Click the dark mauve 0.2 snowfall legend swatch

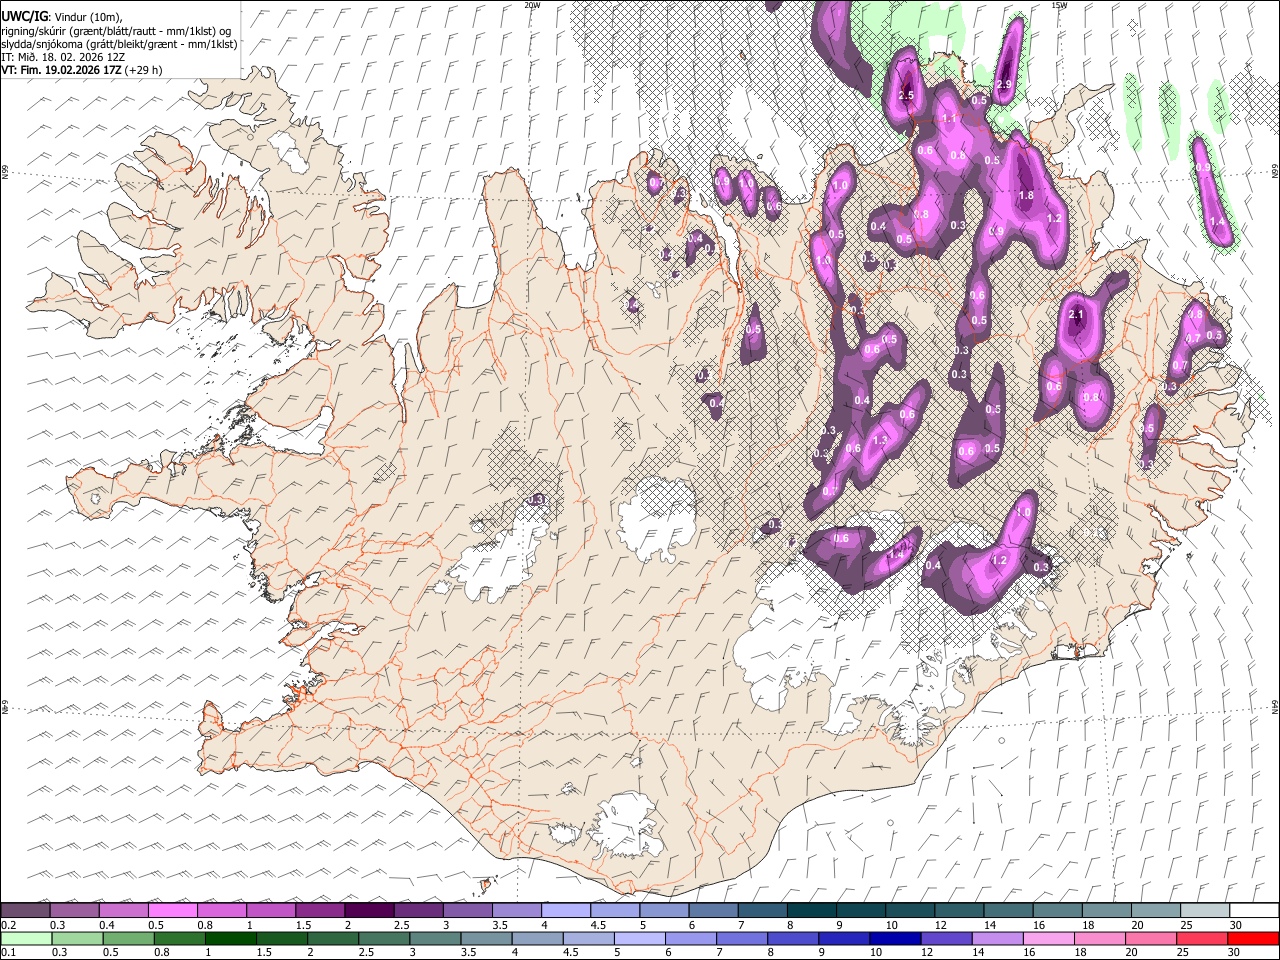25,911
